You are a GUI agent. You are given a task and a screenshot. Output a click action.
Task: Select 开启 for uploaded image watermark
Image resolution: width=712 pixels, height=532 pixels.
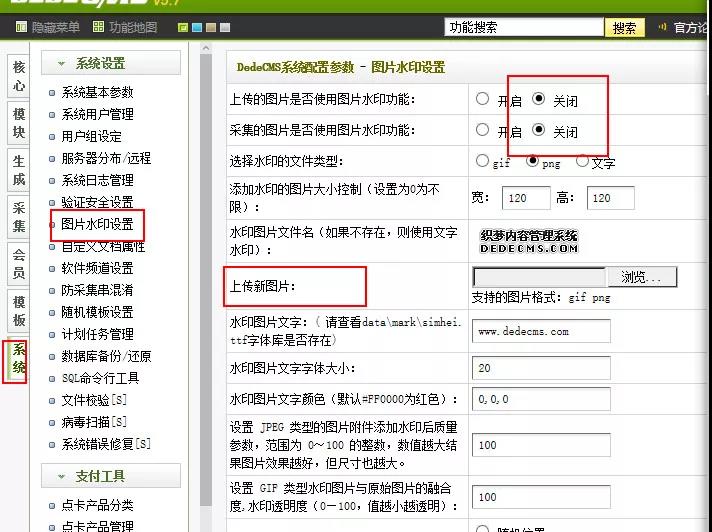pos(482,99)
